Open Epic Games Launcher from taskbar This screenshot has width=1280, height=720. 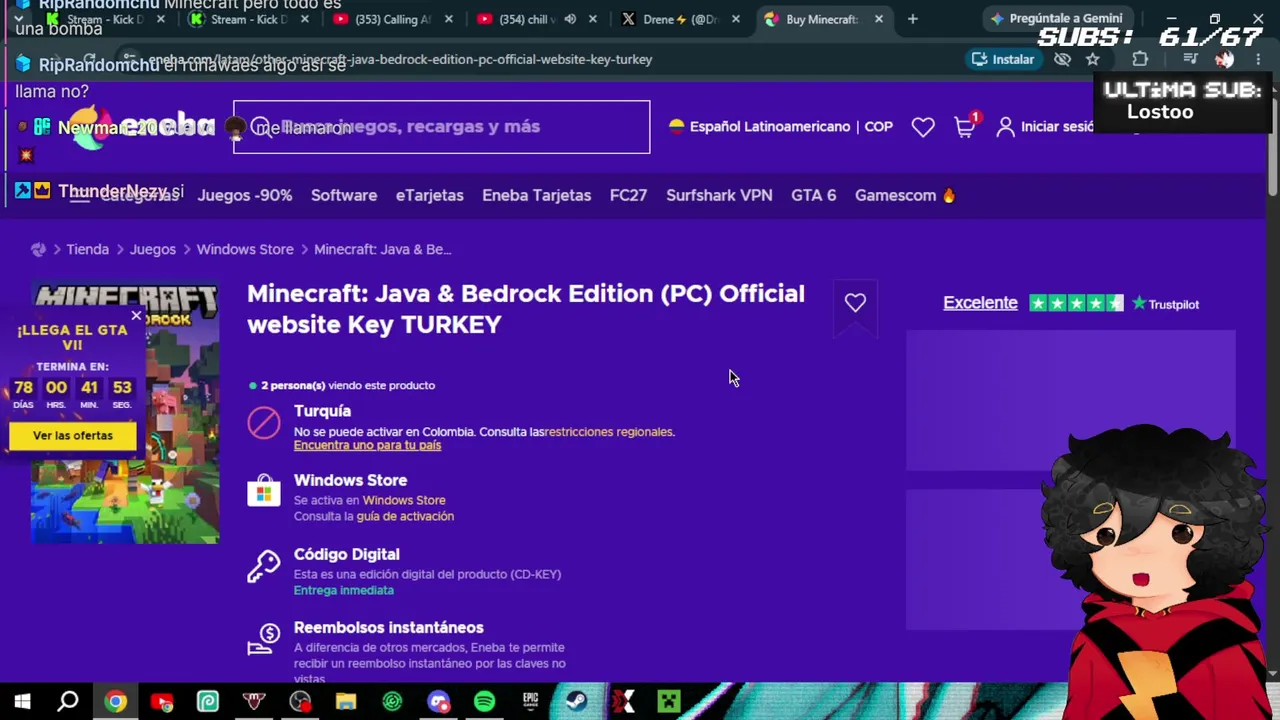[x=530, y=701]
